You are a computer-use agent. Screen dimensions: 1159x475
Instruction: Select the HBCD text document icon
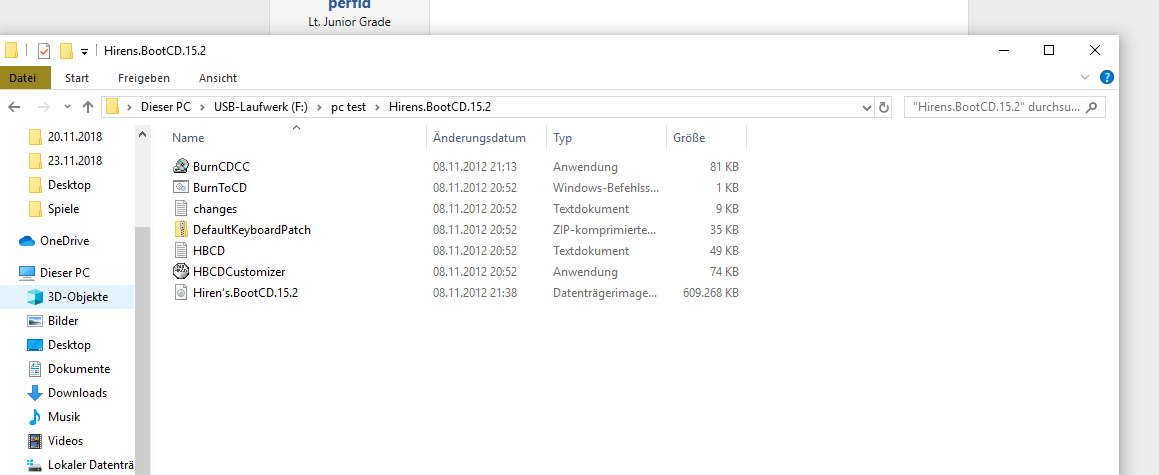pos(181,250)
